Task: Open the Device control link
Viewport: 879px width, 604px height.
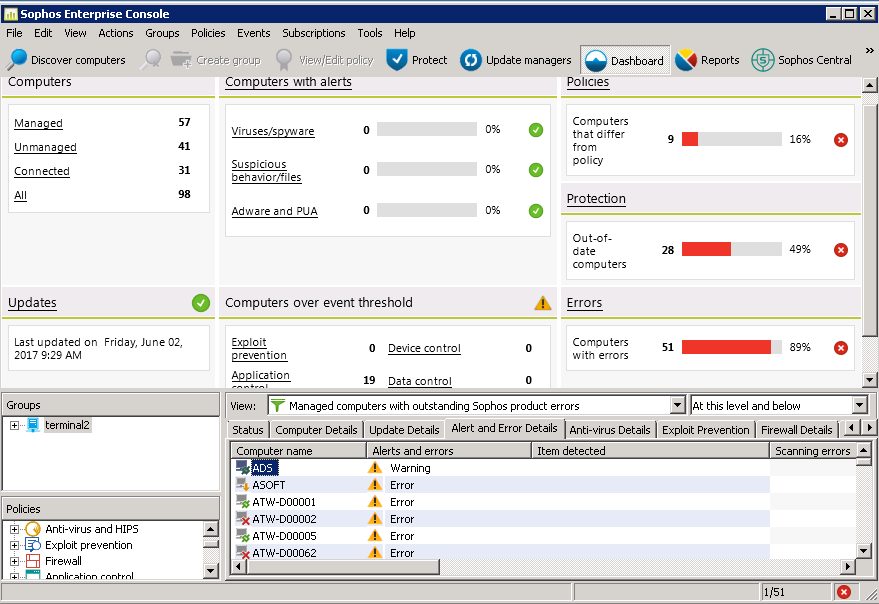Action: 424,348
